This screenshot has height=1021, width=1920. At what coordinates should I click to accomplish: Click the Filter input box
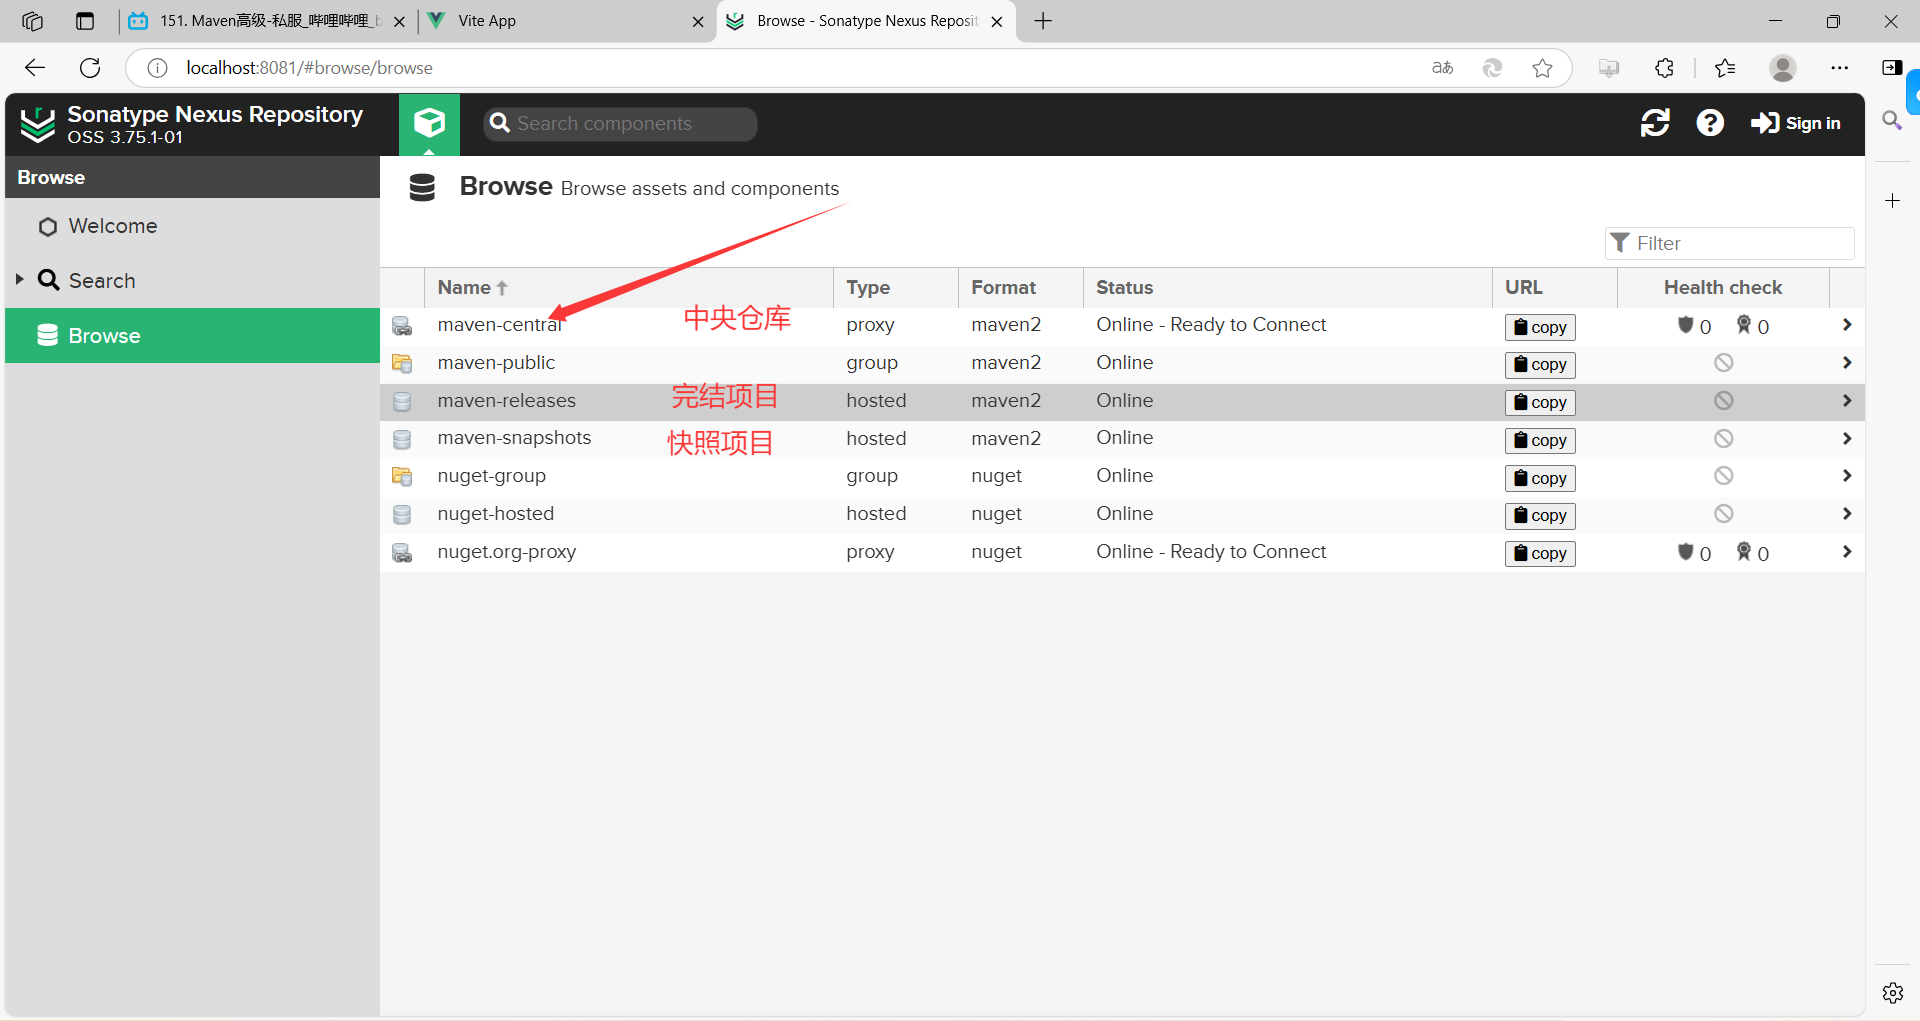(1730, 243)
